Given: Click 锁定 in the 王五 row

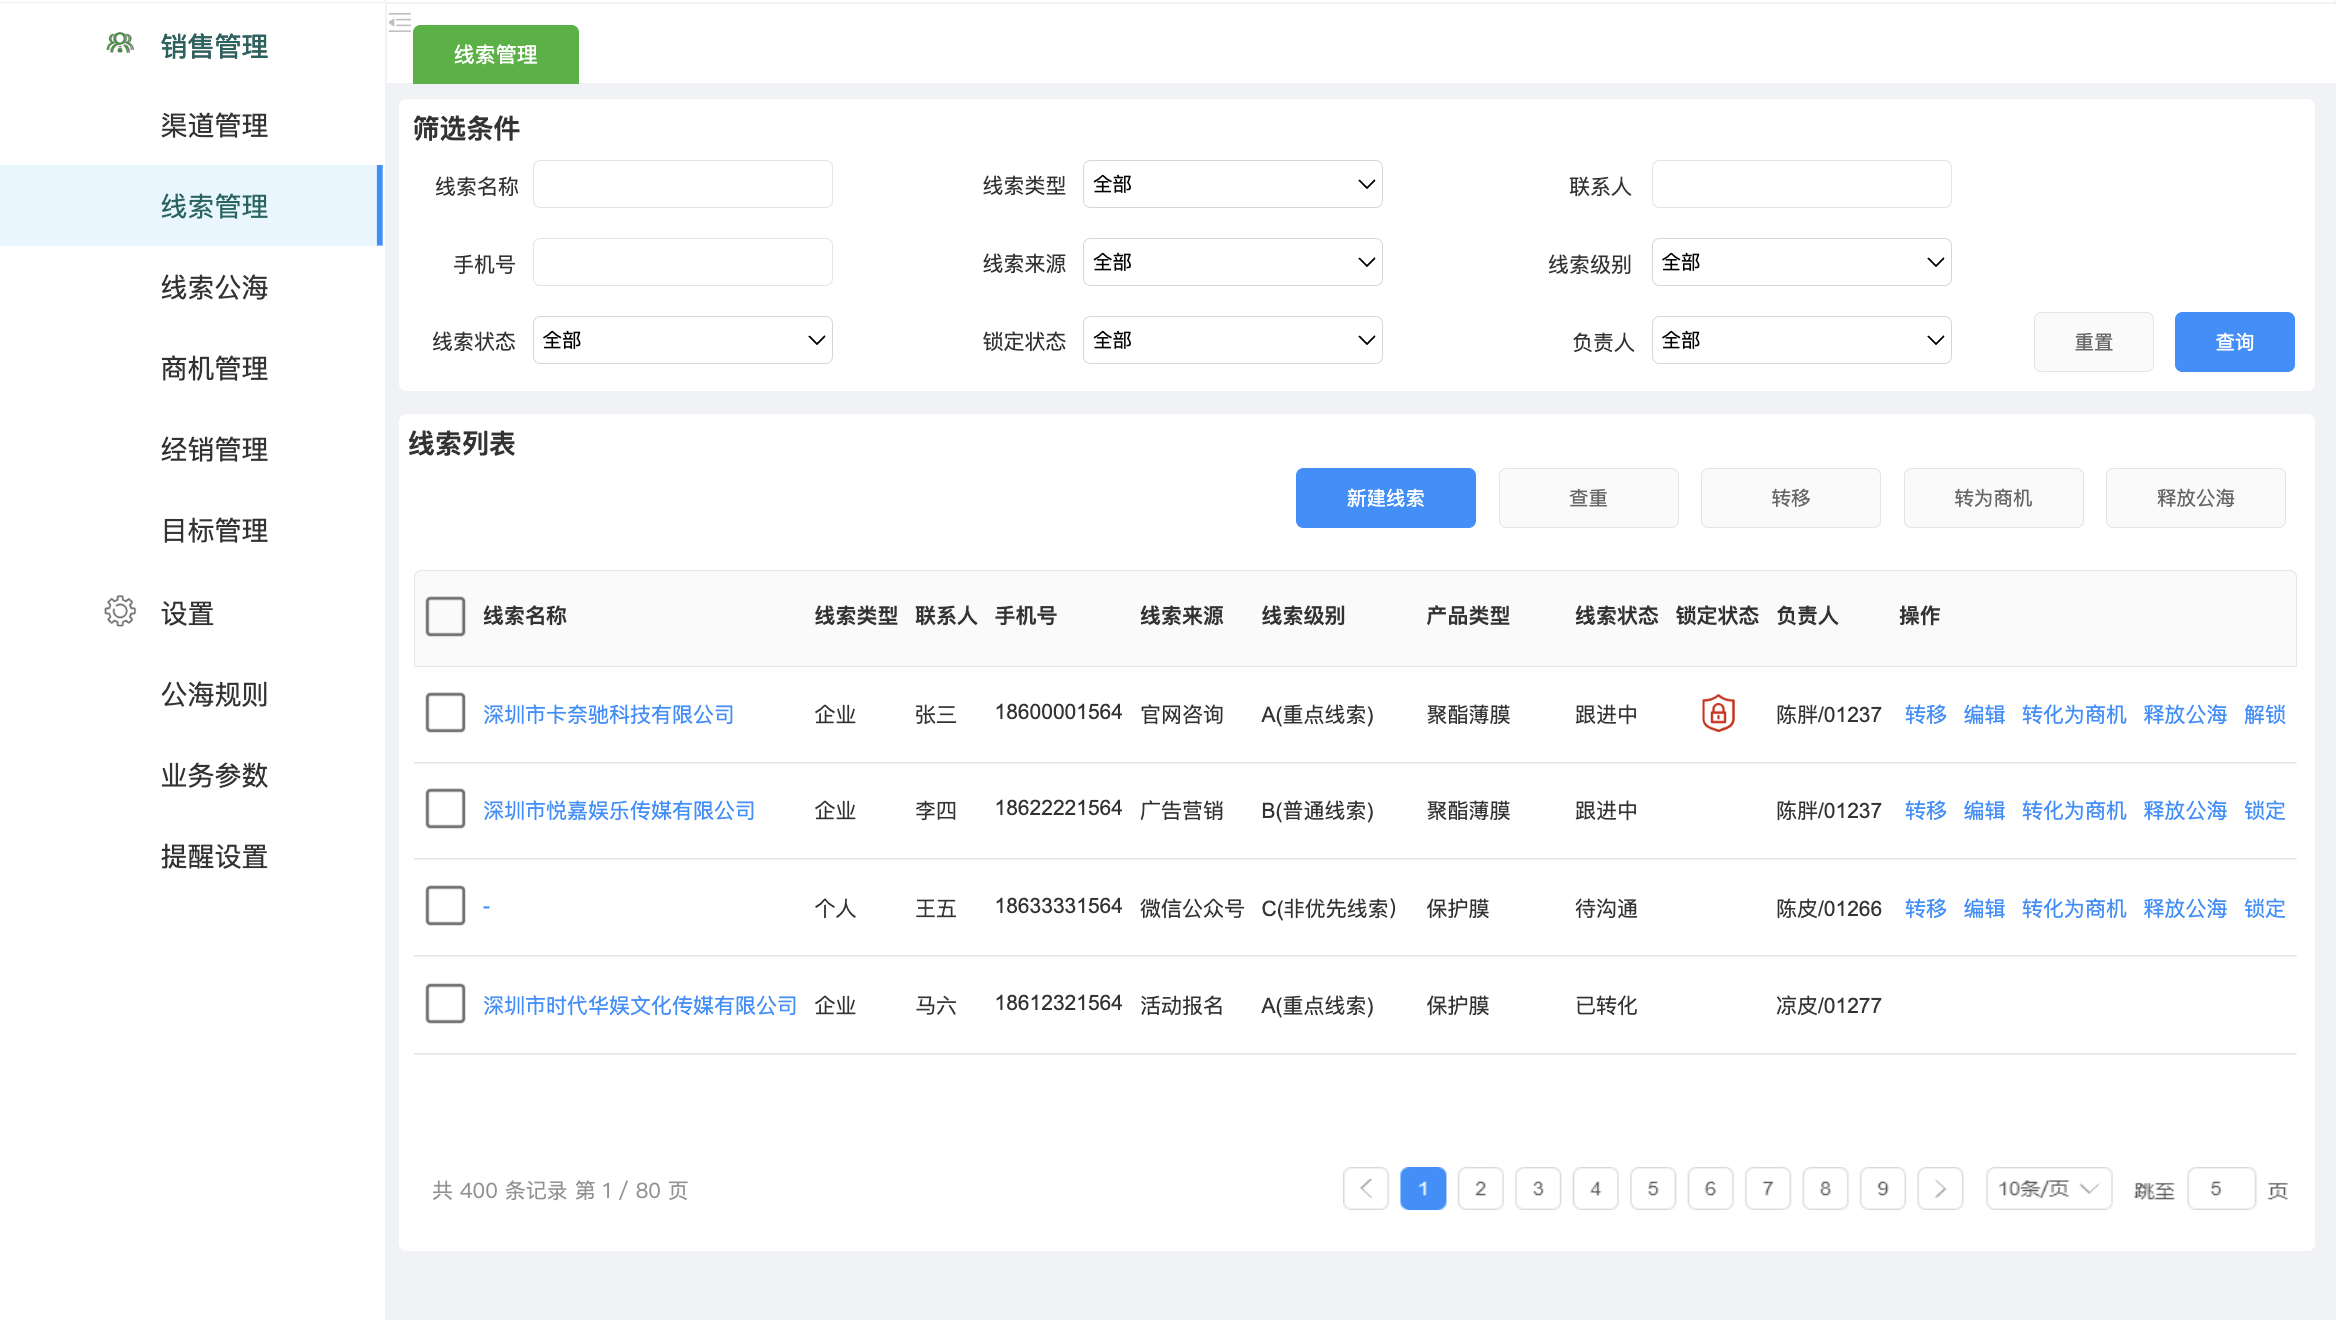Looking at the screenshot, I should coord(2265,909).
